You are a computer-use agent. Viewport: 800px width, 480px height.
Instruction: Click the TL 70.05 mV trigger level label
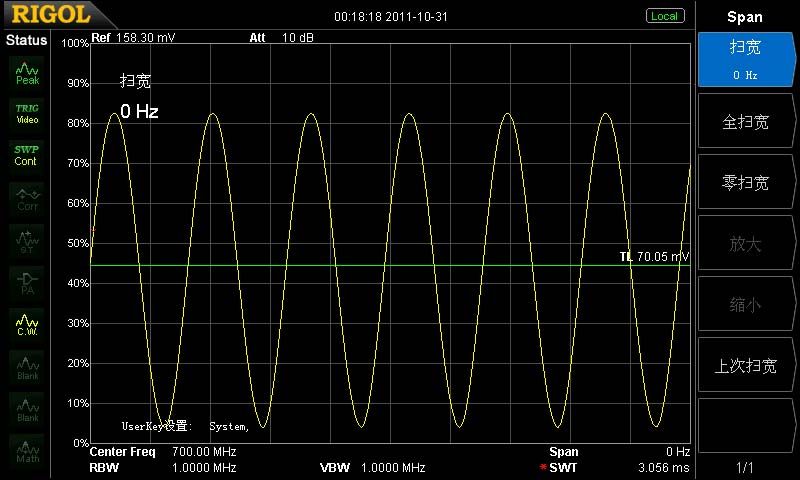[654, 257]
